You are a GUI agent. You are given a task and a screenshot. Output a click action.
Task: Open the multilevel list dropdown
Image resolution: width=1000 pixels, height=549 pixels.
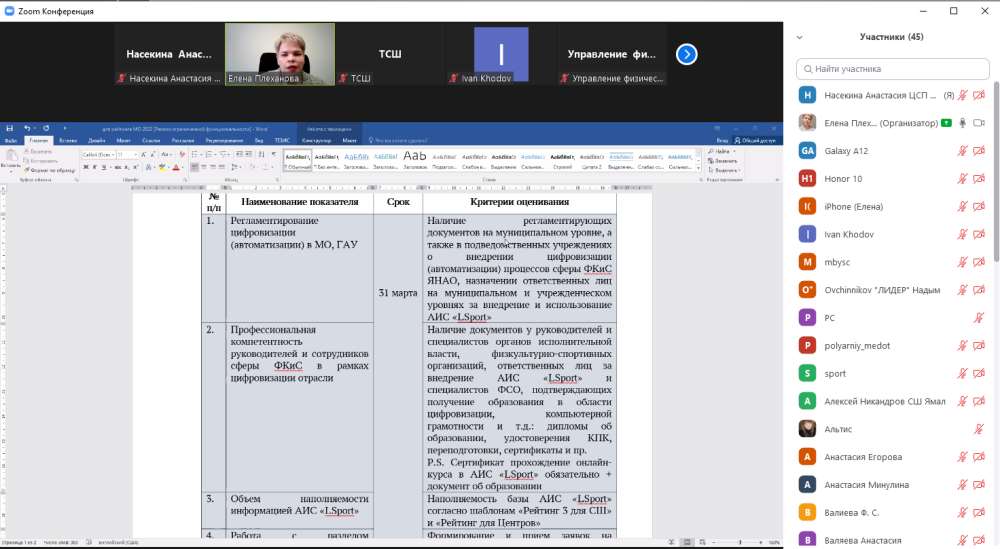pyautogui.click(x=225, y=154)
